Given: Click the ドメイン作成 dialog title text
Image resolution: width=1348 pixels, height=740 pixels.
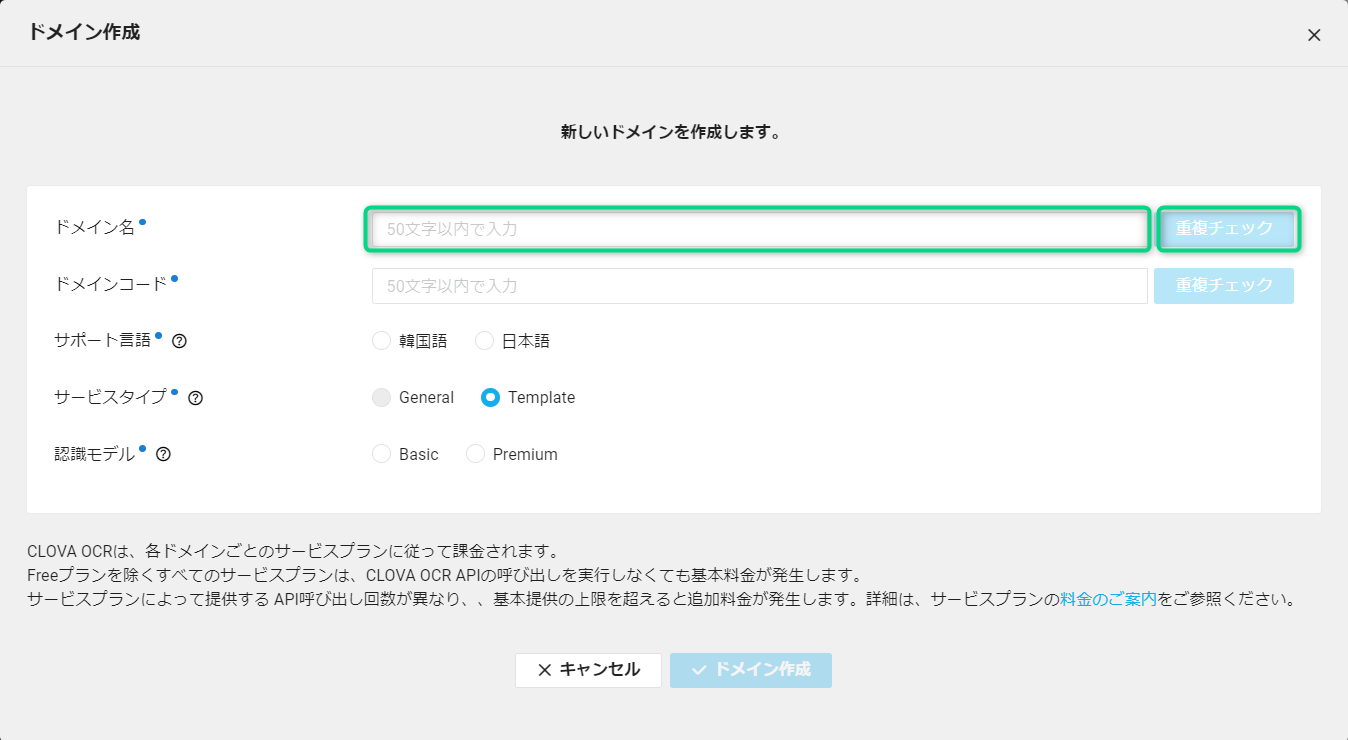Looking at the screenshot, I should pos(84,33).
